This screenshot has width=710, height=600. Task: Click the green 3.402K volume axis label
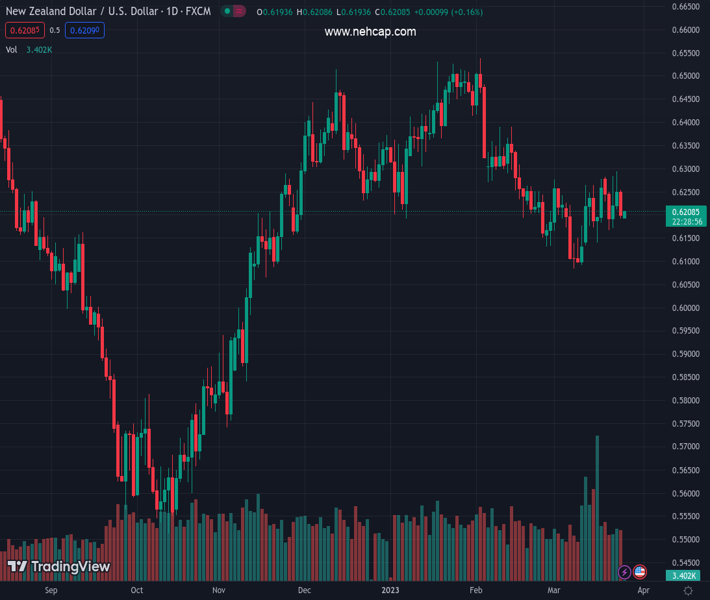pyautogui.click(x=685, y=576)
